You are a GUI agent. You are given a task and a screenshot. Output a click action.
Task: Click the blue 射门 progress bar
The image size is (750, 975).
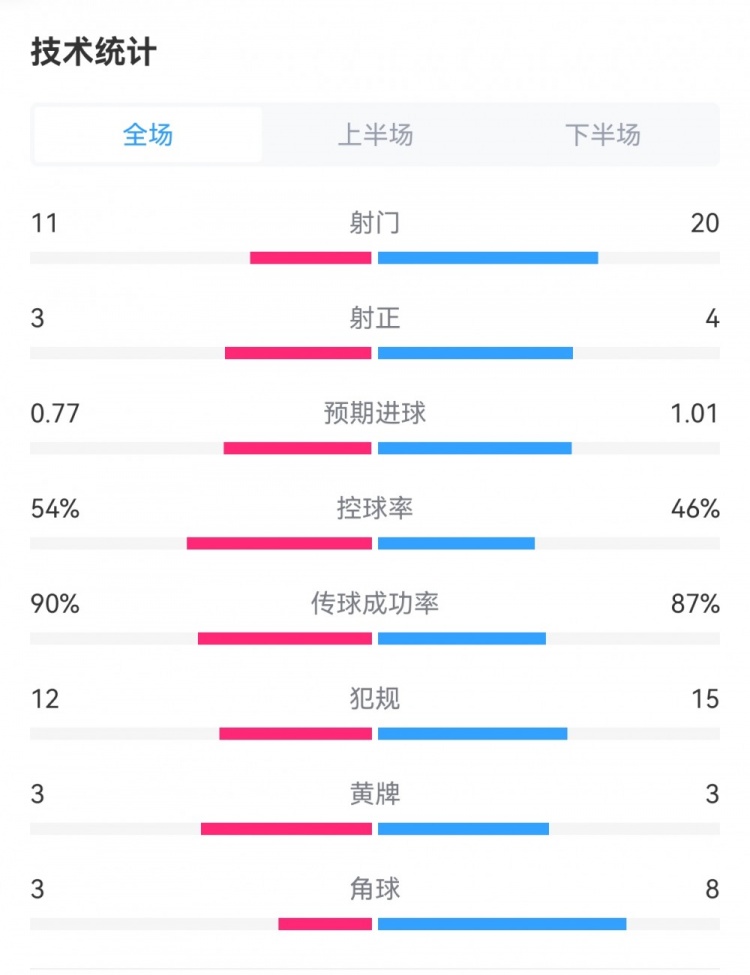488,258
